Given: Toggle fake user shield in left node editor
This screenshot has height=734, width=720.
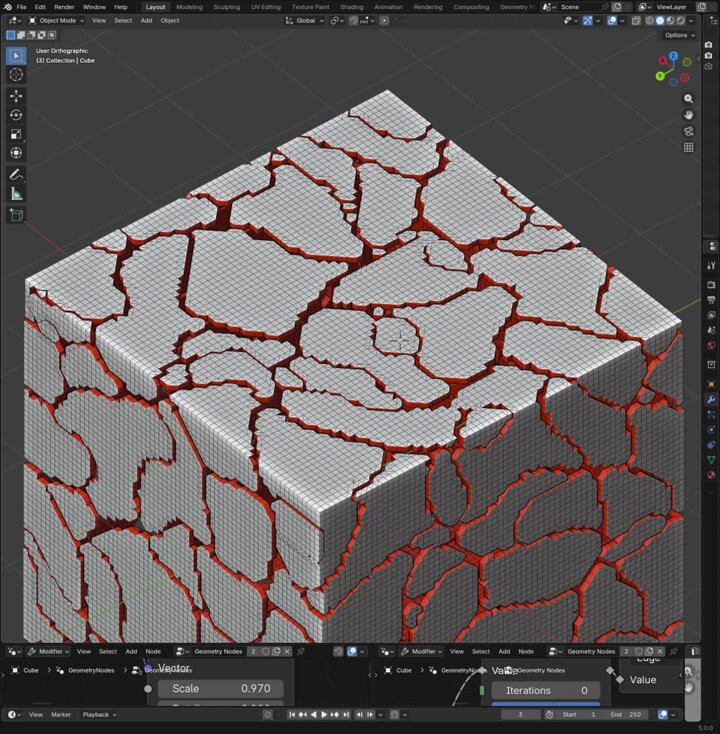Looking at the screenshot, I should (x=265, y=651).
